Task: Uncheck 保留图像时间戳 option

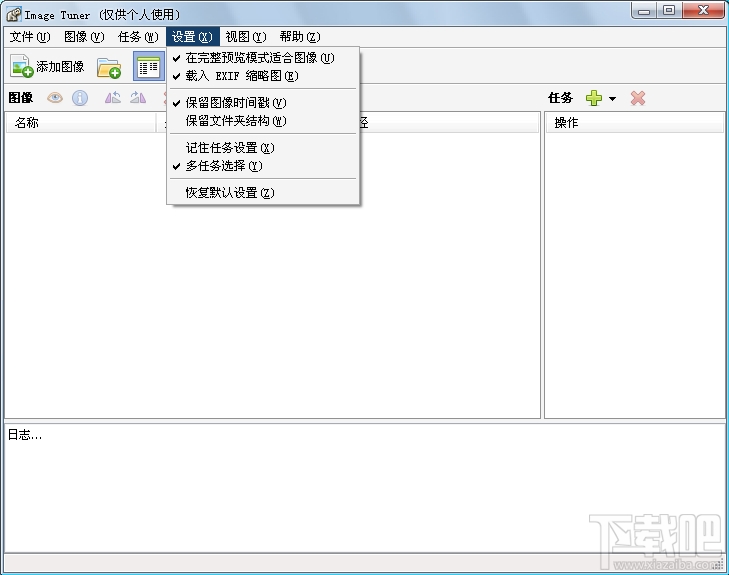Action: [263, 103]
